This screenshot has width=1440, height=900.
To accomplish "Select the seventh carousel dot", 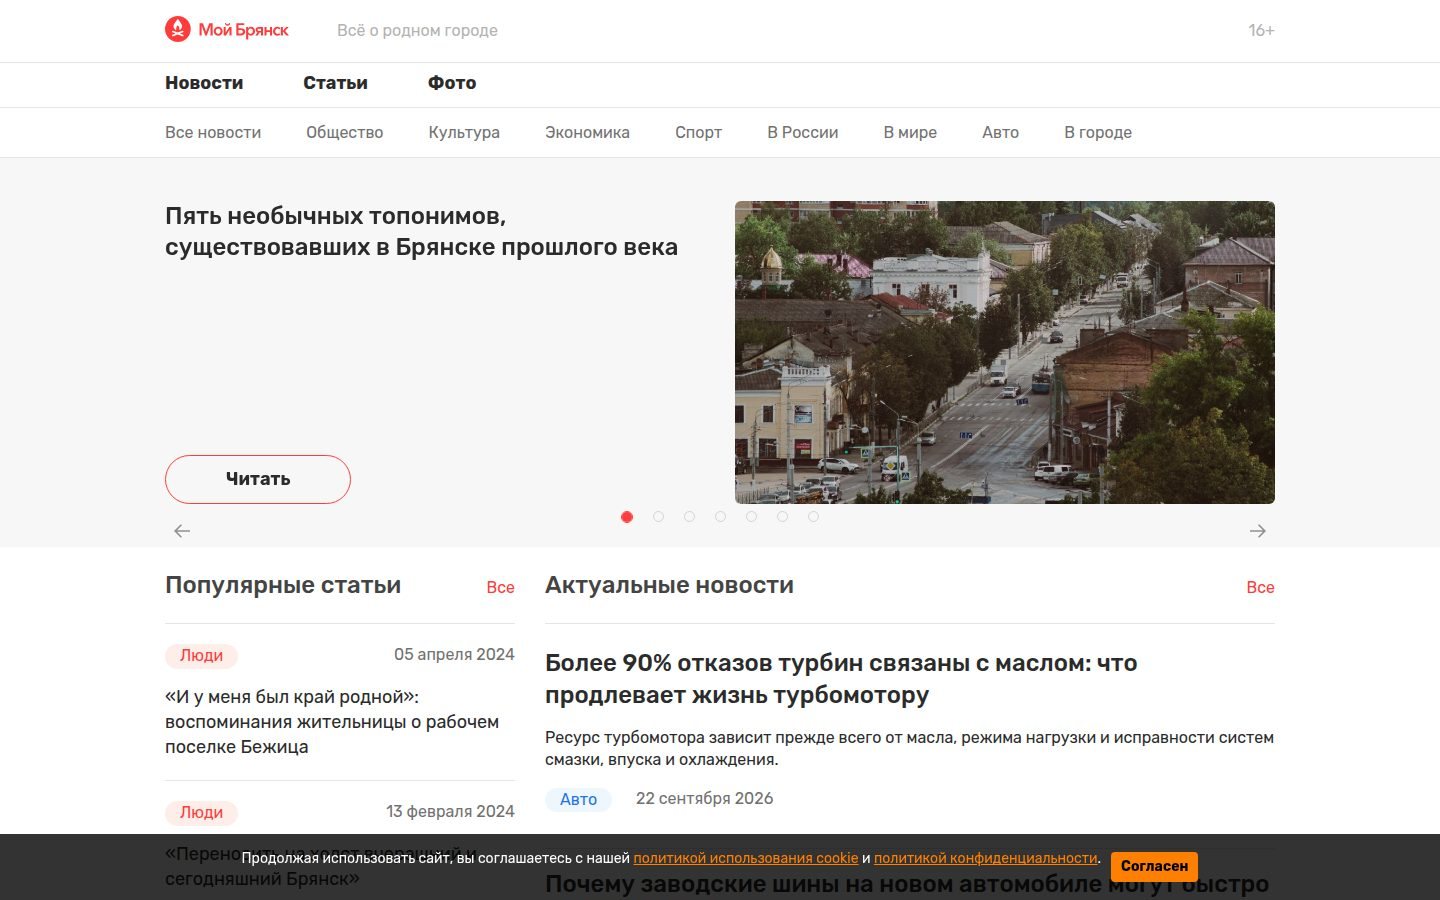I will pos(813,517).
